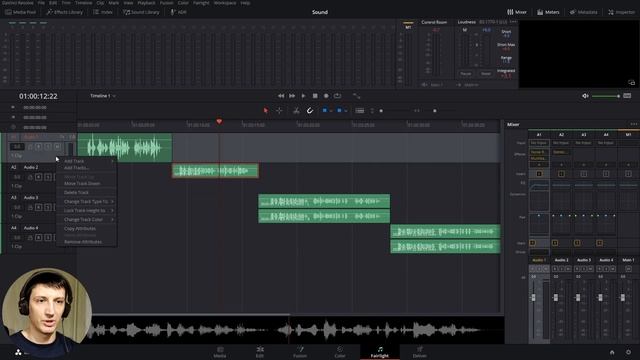
Task: Expand Change Track Color submenu
Action: coord(87,220)
